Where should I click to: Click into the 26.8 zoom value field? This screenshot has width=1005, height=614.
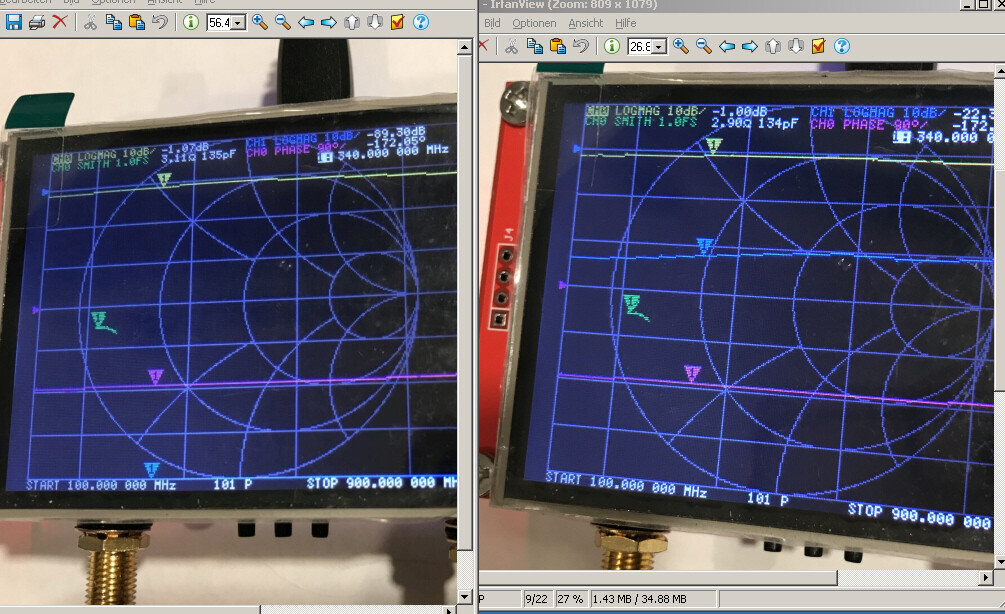(640, 47)
